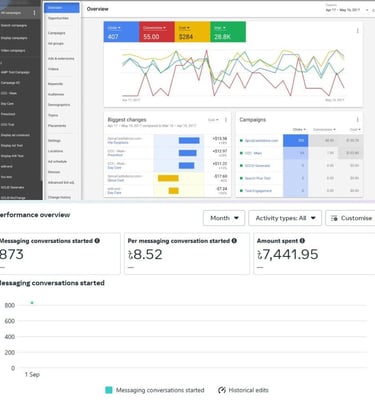
Task: Open the date range dropdown Apr 17 - May 16
Action: (x=347, y=10)
